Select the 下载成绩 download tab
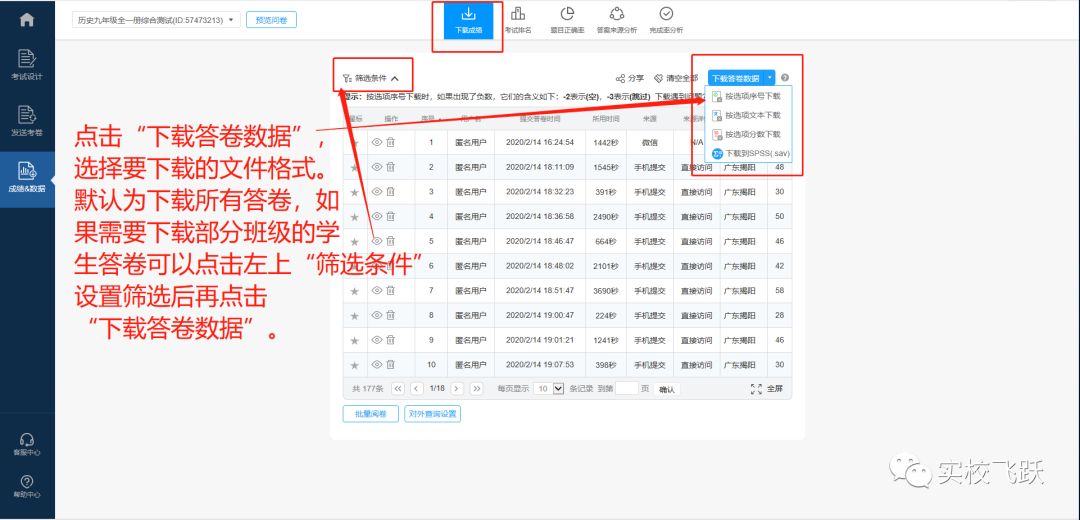The image size is (1080, 520). click(x=468, y=21)
